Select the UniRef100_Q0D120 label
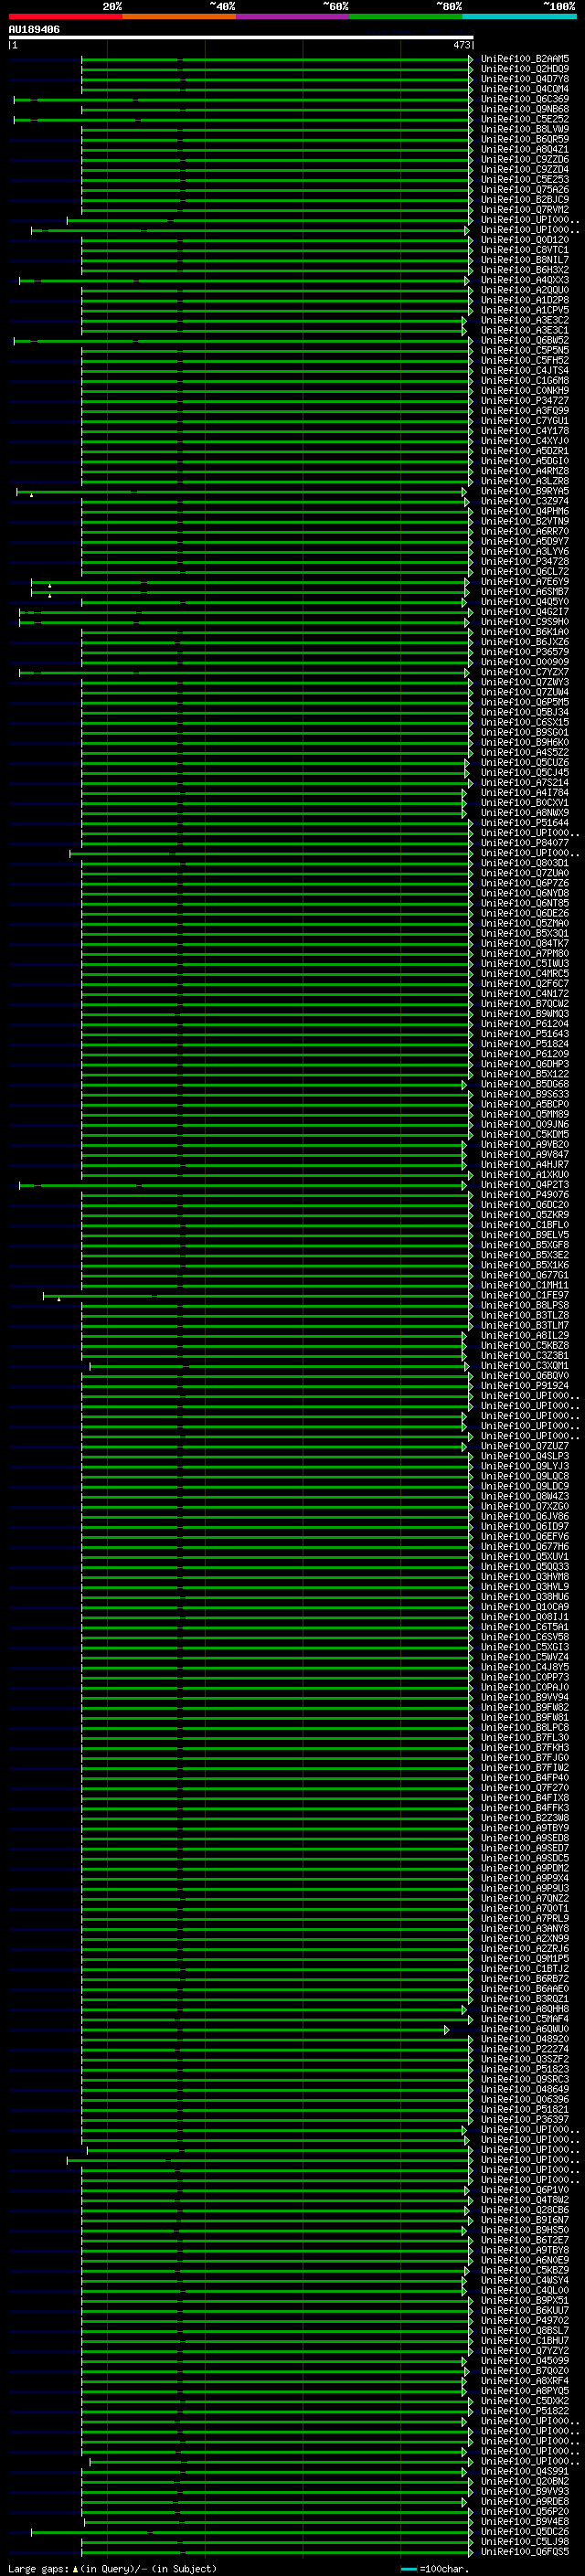Screen dimensions: 585x2576 (525, 240)
